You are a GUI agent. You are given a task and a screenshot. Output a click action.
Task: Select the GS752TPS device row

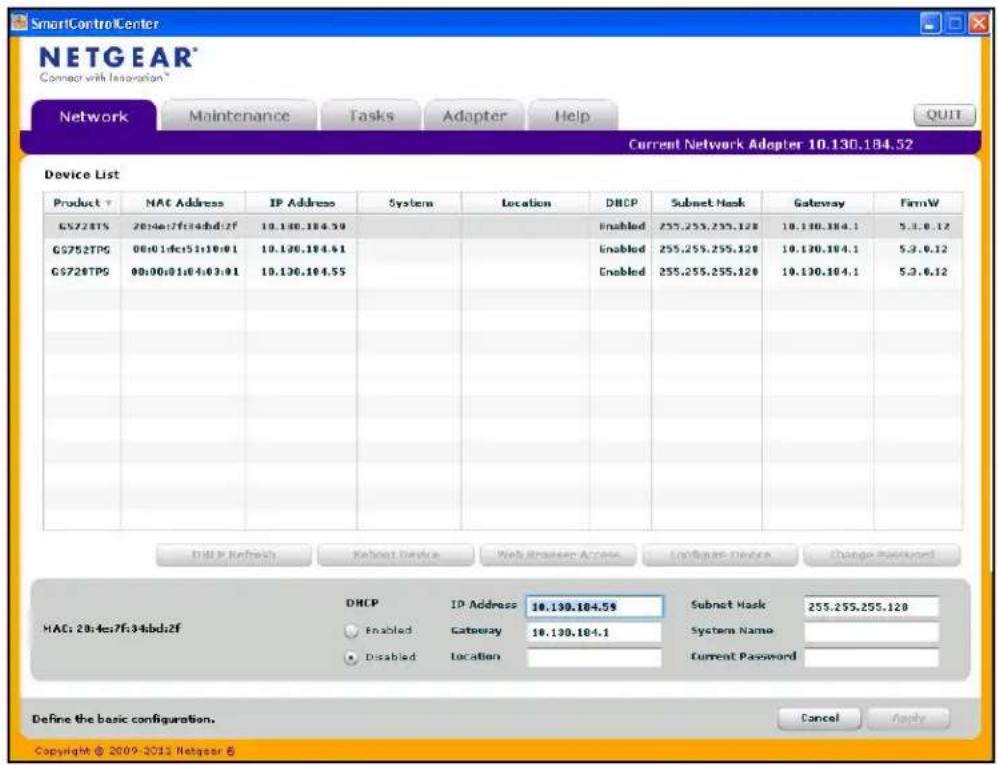tap(503, 249)
